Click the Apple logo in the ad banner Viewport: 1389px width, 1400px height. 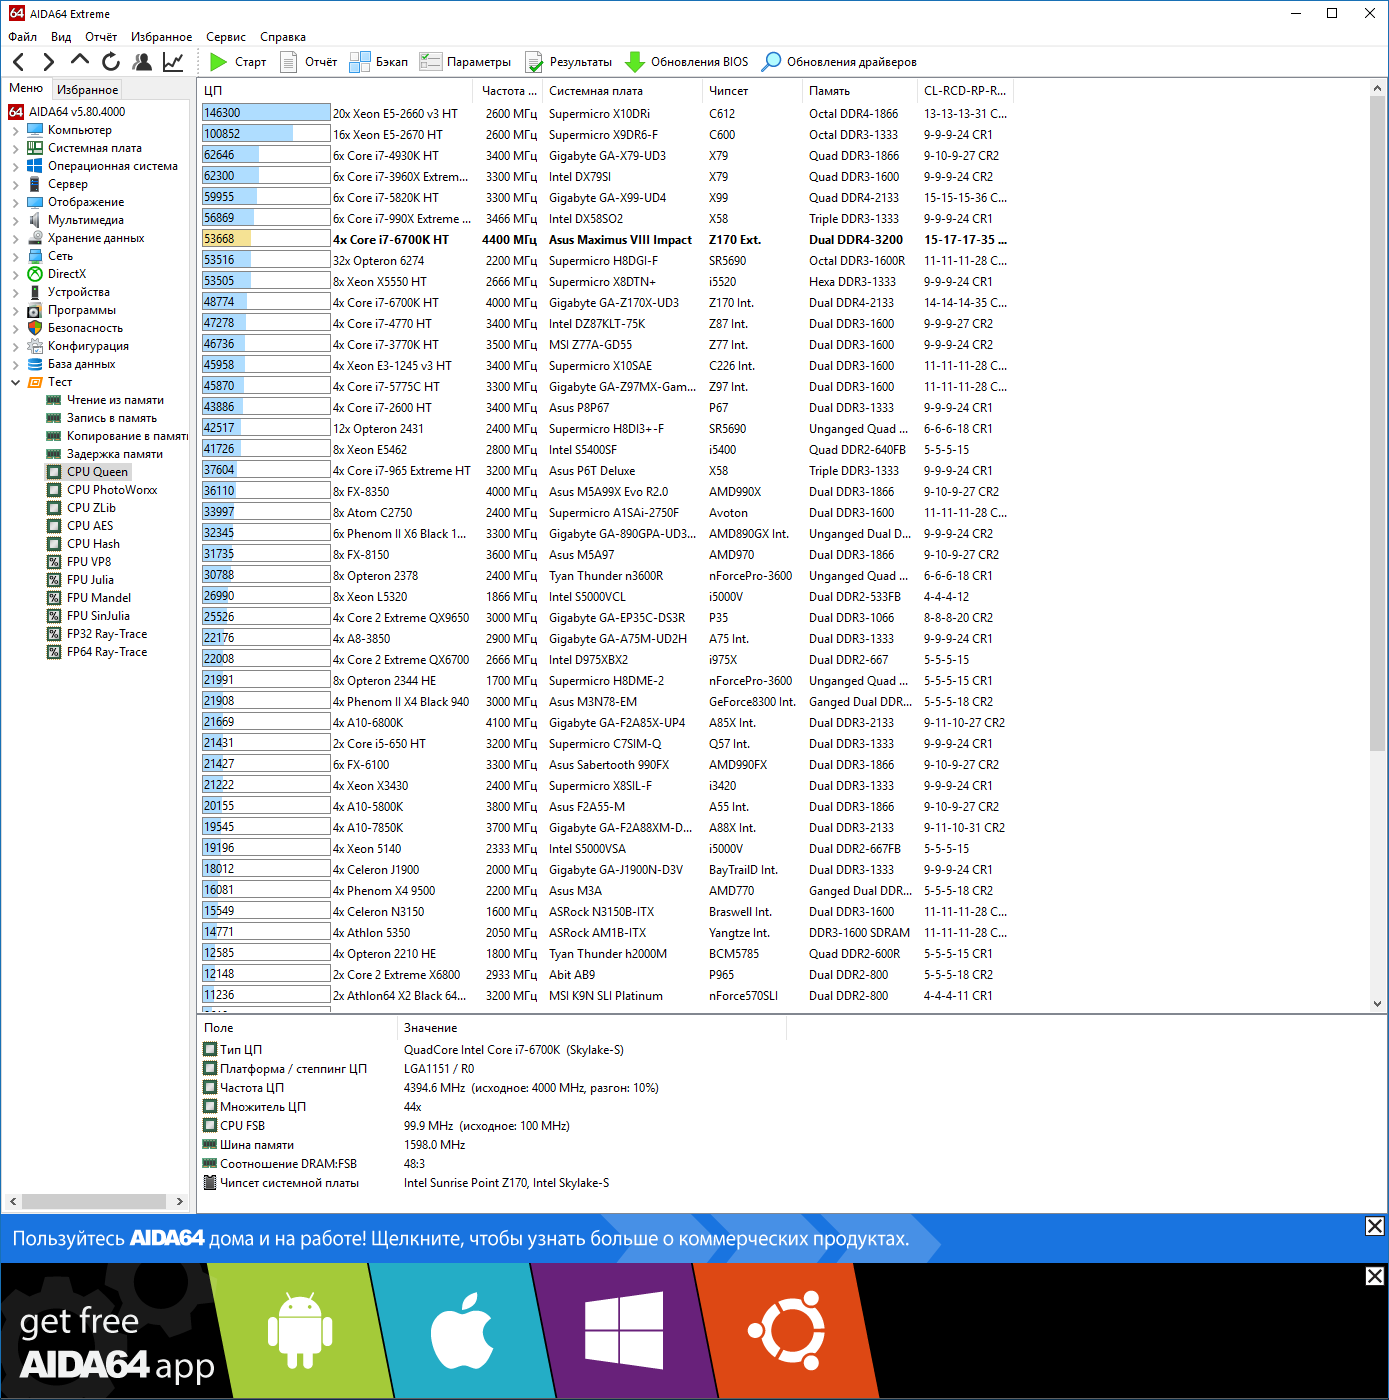[462, 1330]
